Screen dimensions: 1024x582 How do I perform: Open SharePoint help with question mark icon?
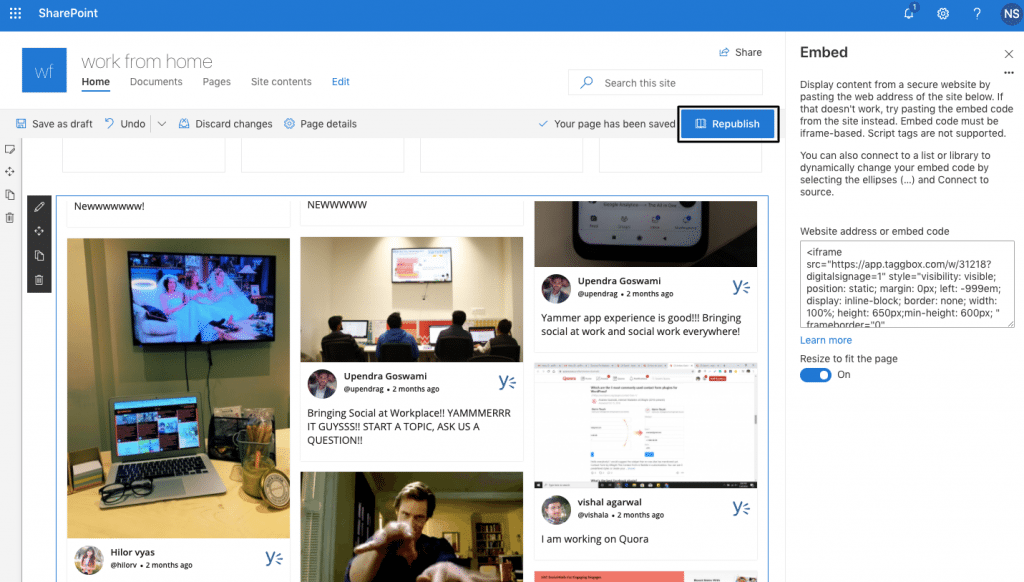(x=977, y=14)
